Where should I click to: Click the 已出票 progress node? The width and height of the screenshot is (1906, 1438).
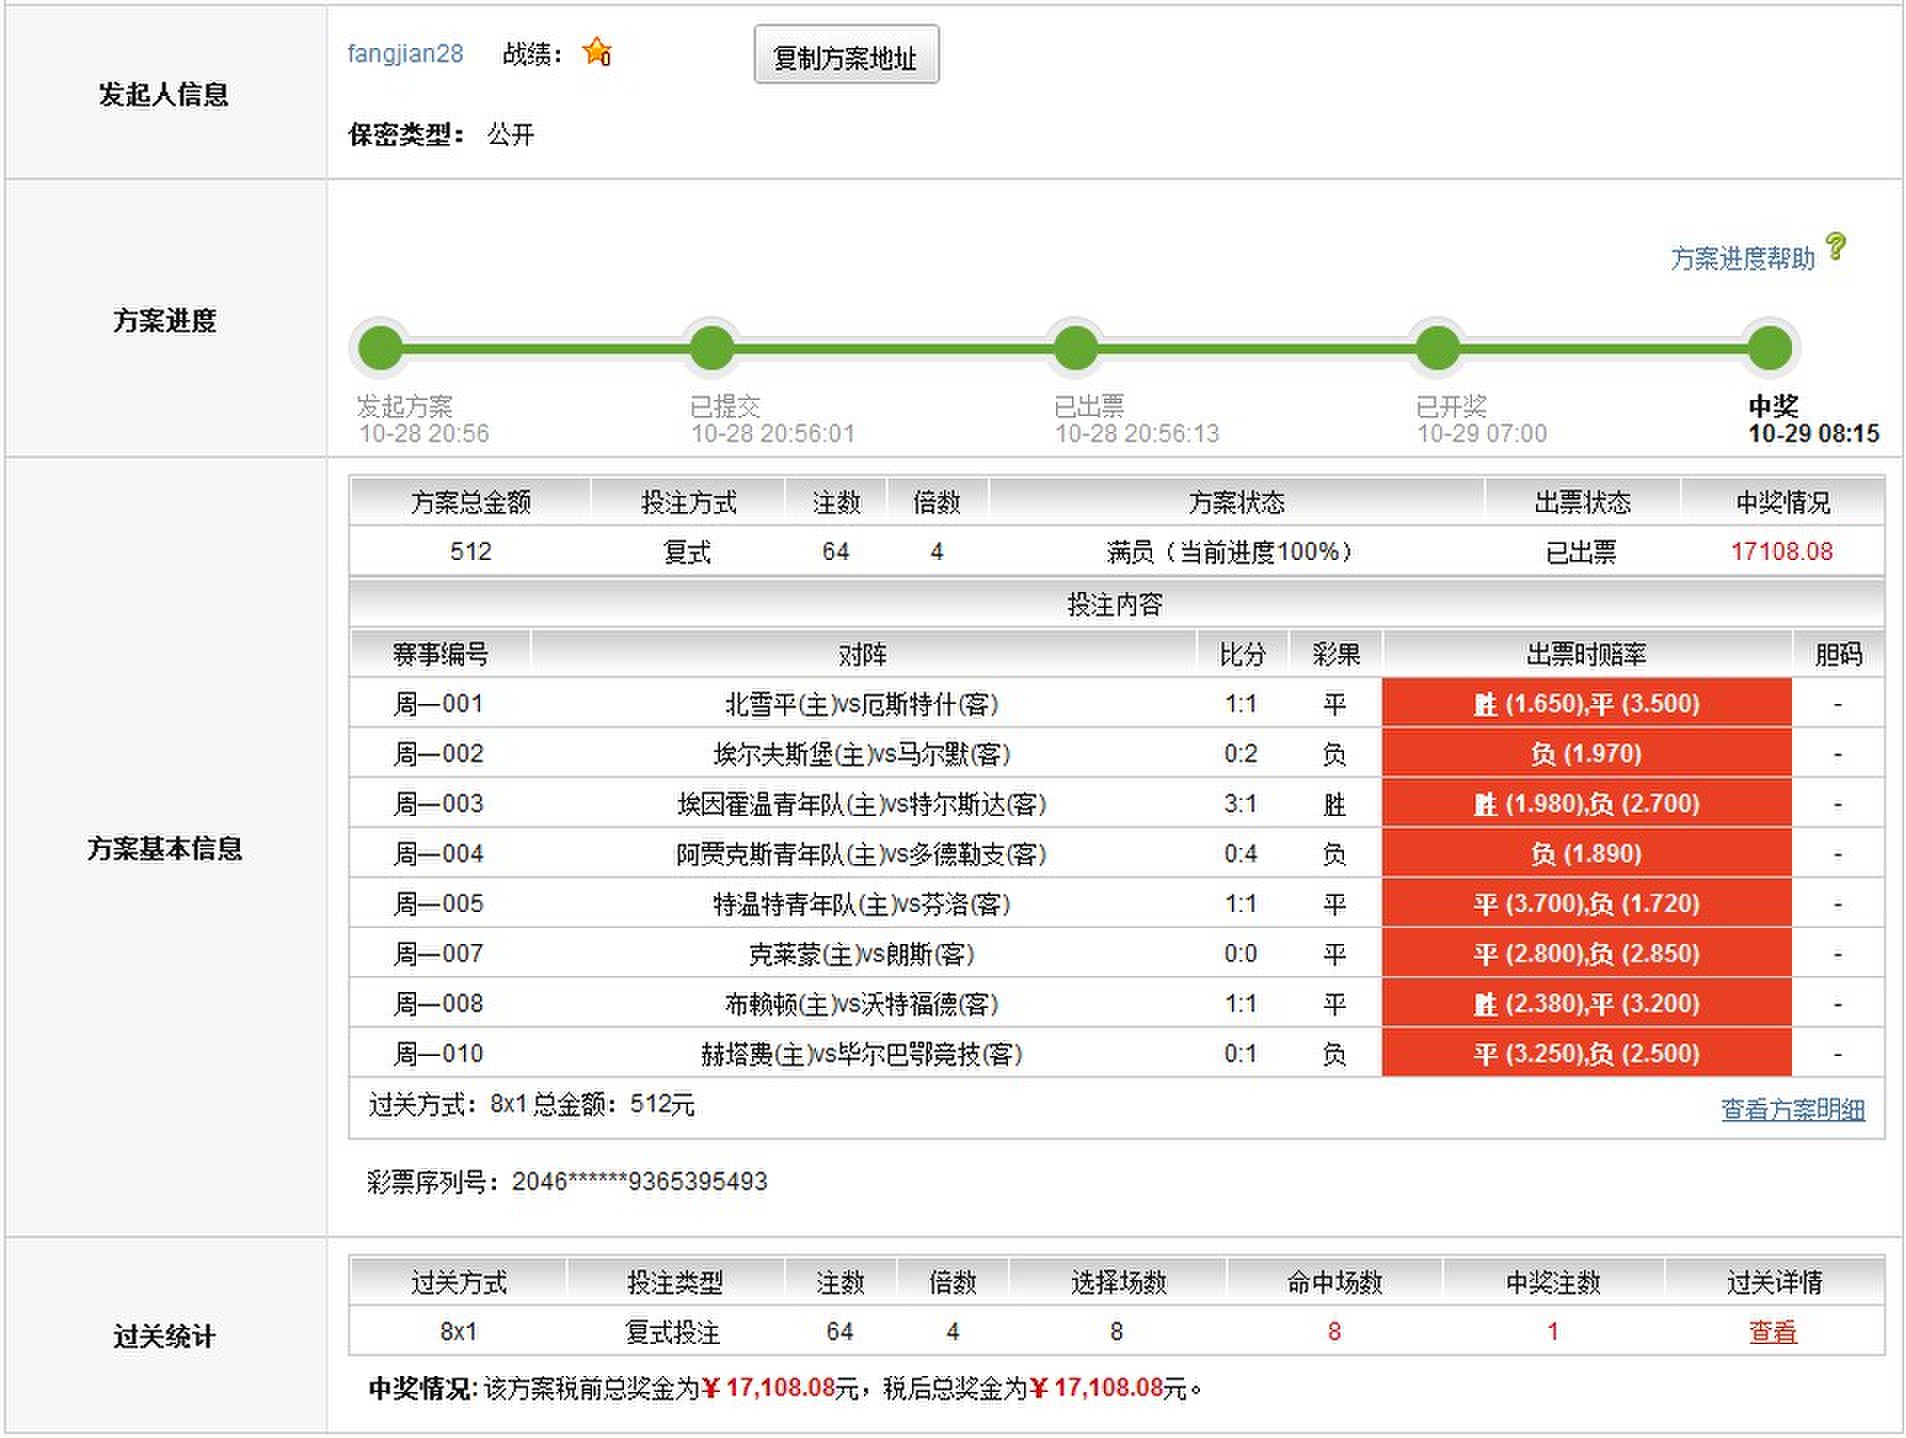(1075, 348)
